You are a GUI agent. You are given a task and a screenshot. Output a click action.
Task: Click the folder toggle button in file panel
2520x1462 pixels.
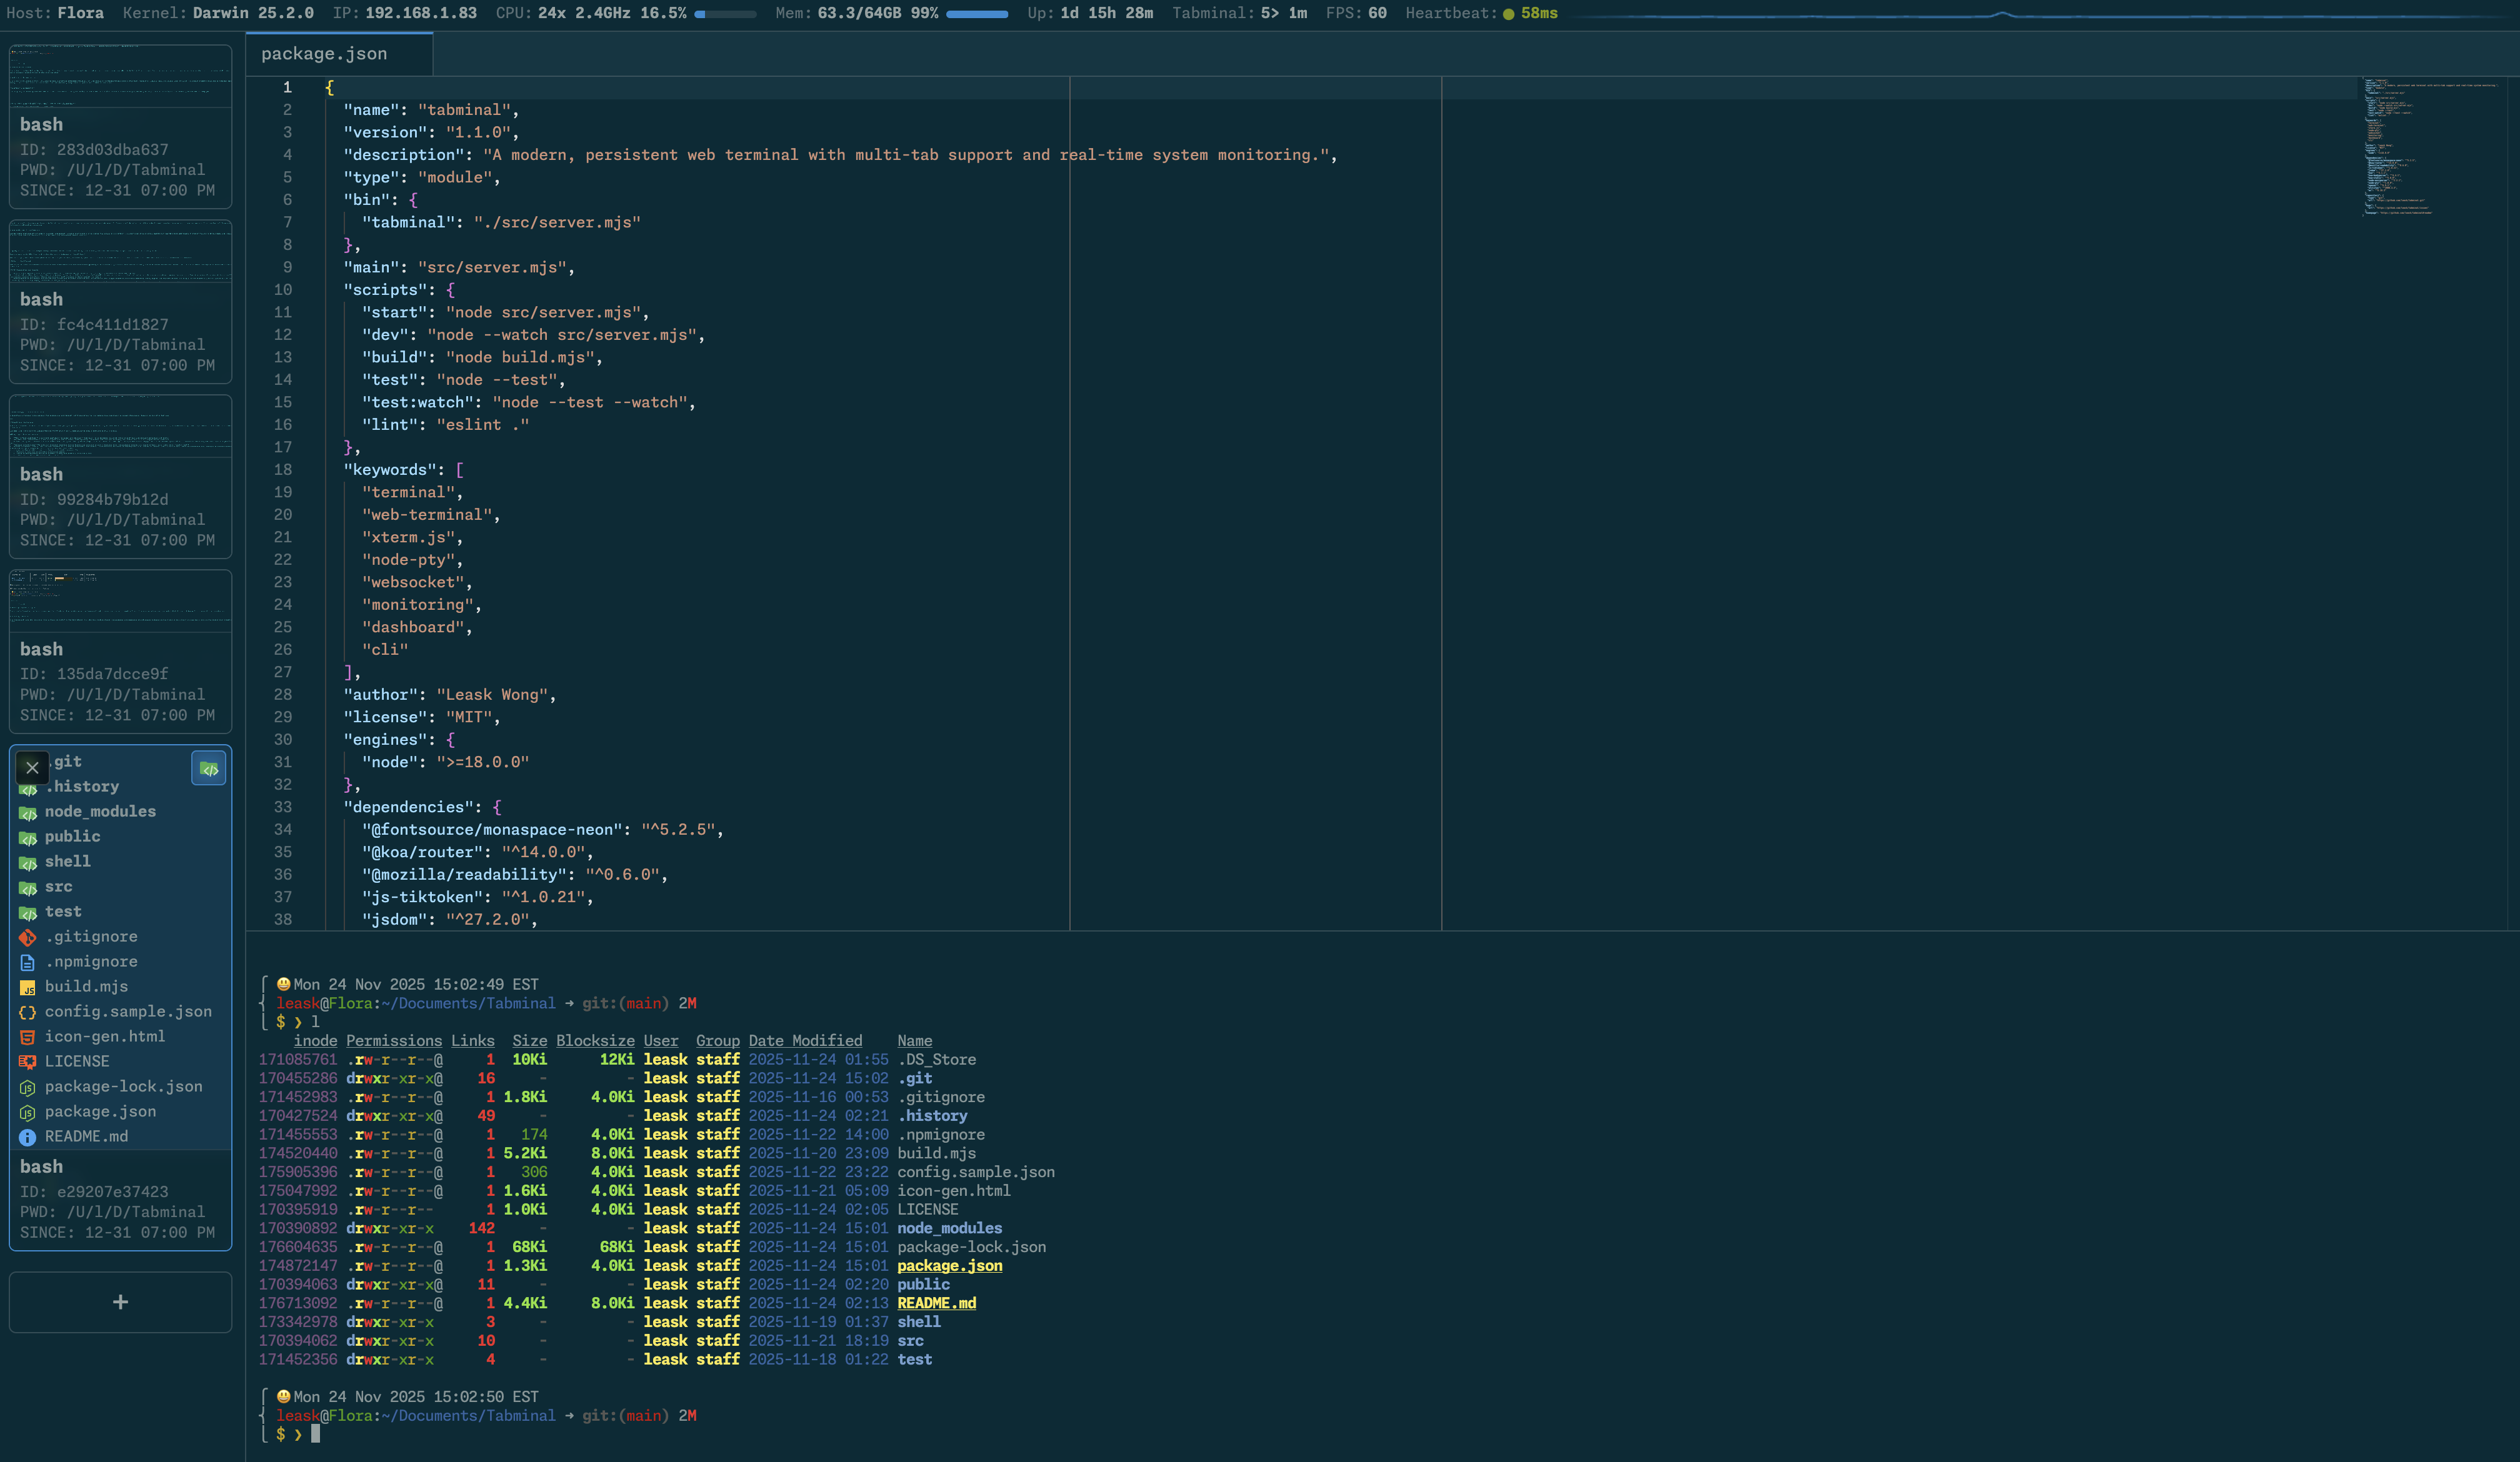[x=208, y=768]
